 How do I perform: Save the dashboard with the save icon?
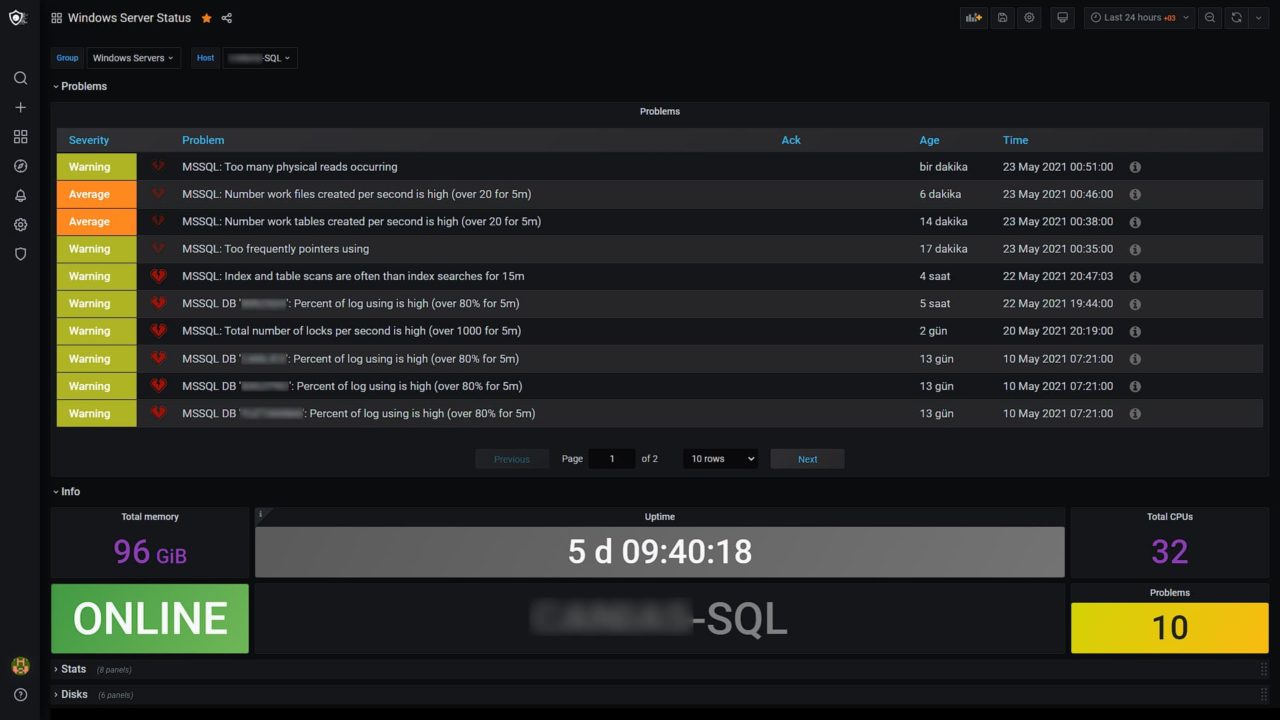(x=1002, y=17)
